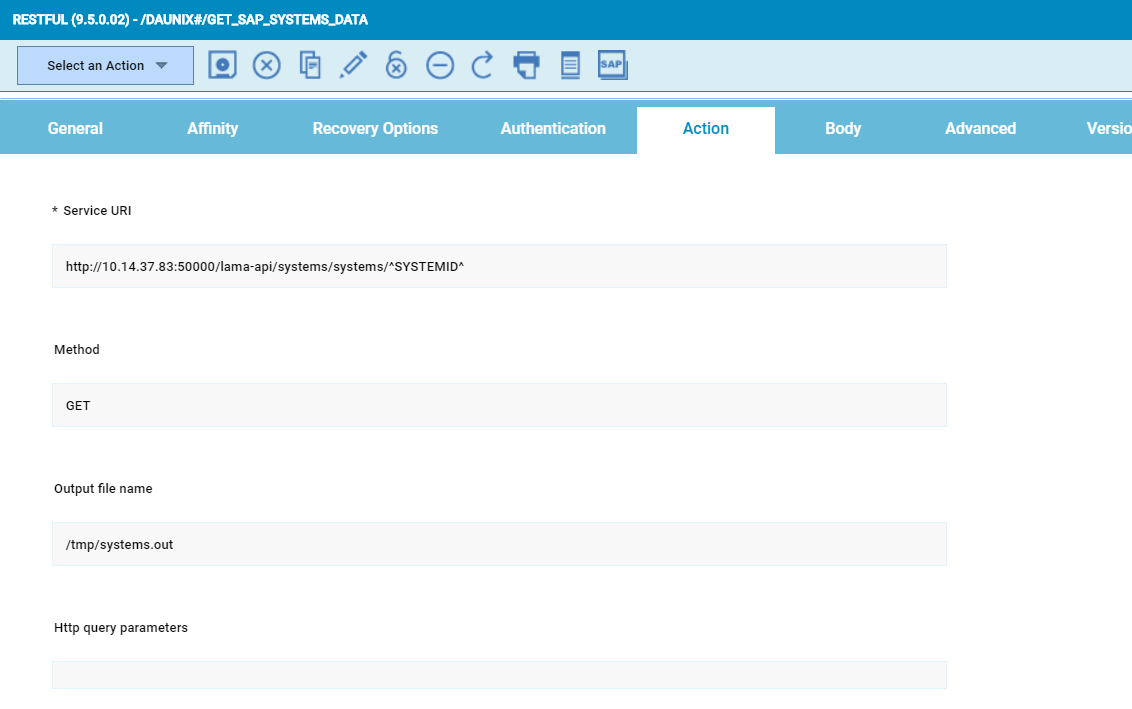Viewport: 1132px width, 709px height.
Task: Open the Select an Action dropdown
Action: 105,66
